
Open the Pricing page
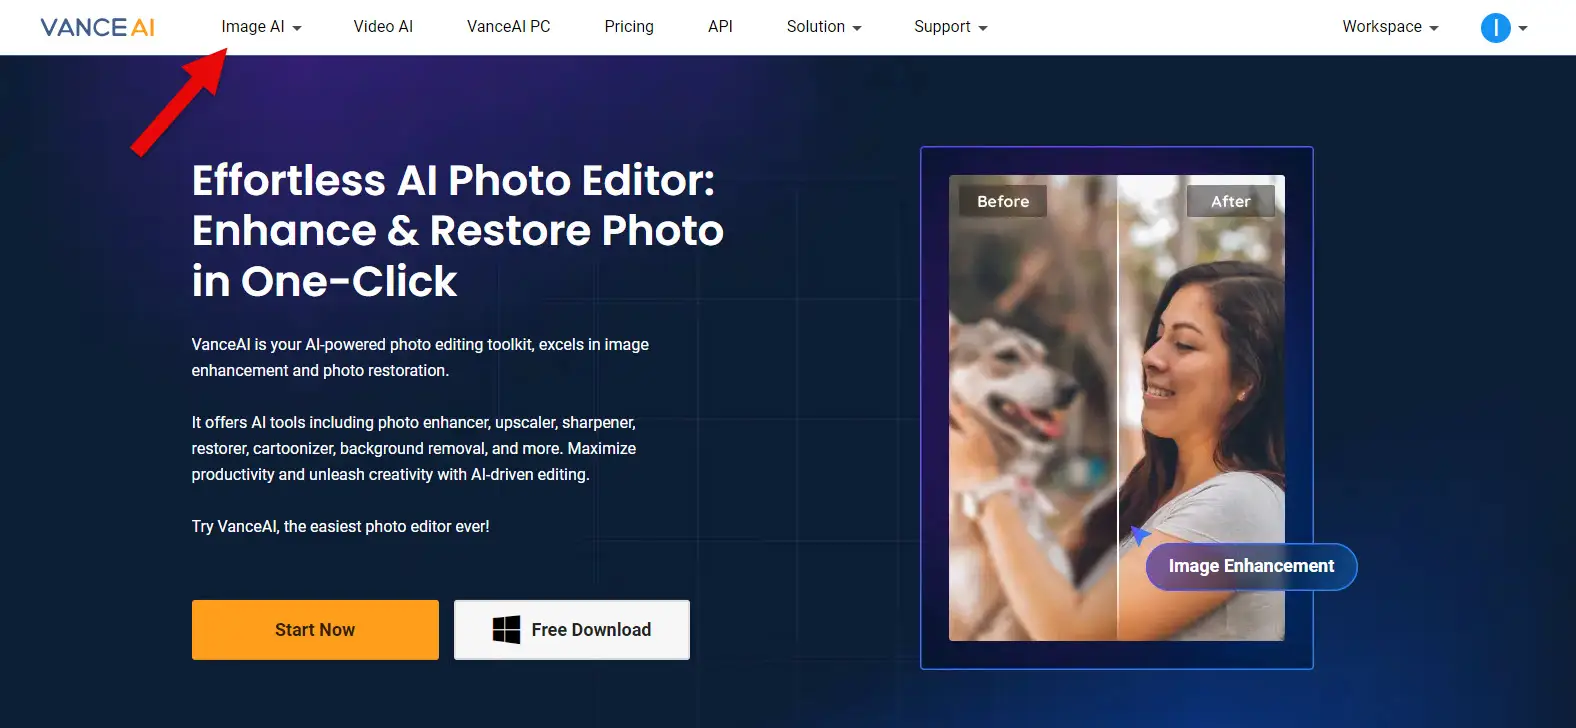629,27
